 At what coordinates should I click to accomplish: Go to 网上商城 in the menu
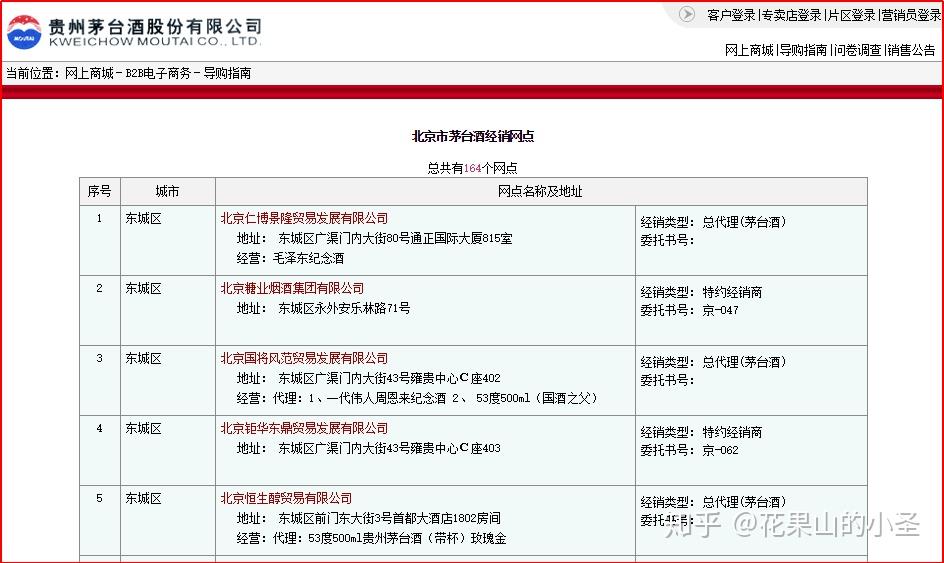pos(749,50)
